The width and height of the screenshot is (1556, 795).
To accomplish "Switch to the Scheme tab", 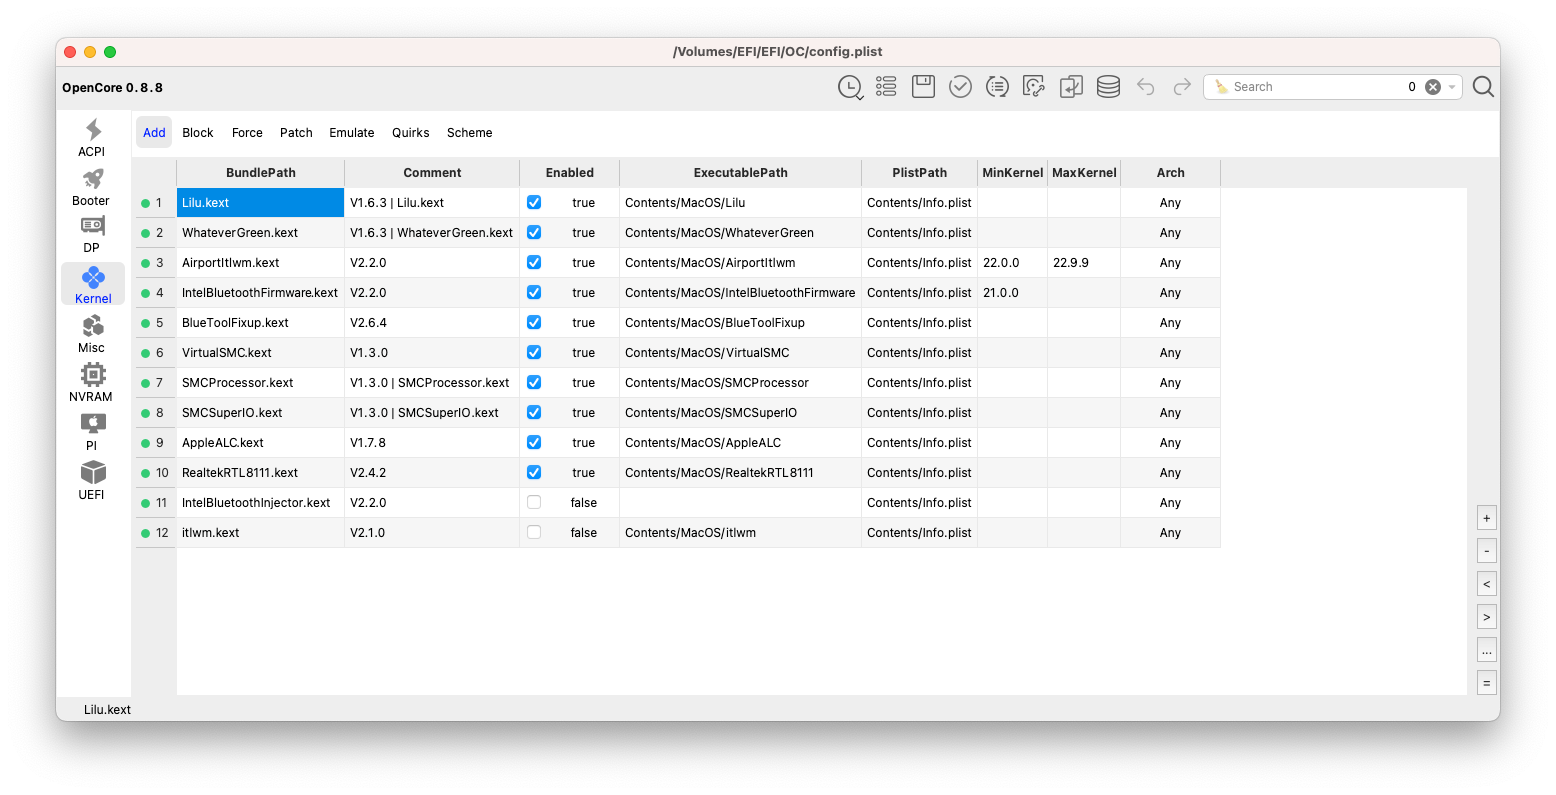I will point(470,132).
